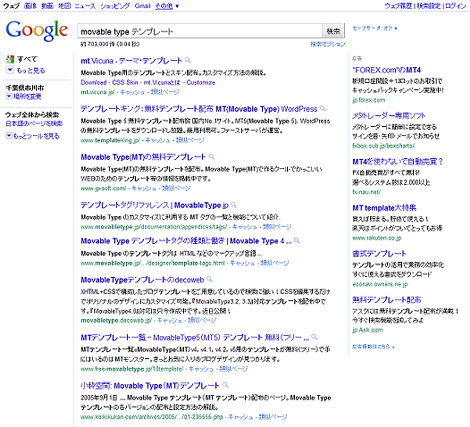Click magnifier beside 小粋空間 result title
Image resolution: width=470 pixels, height=427 pixels.
click(225, 385)
